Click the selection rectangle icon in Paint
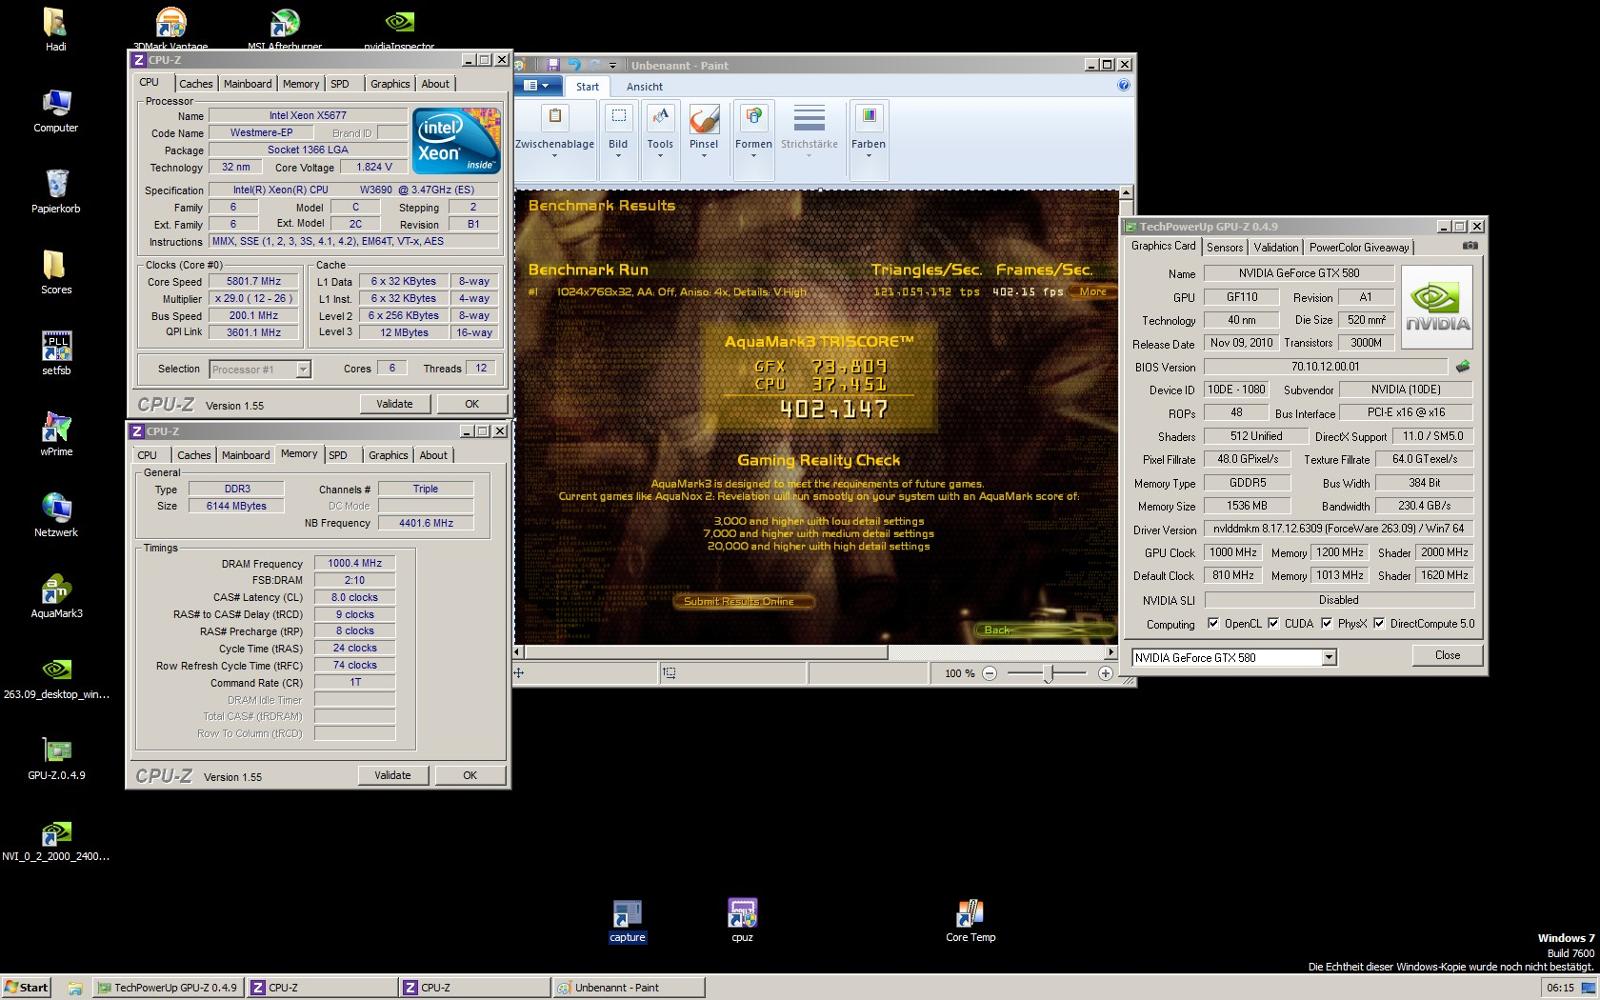Screen dimensions: 1600x1000 (x=619, y=117)
